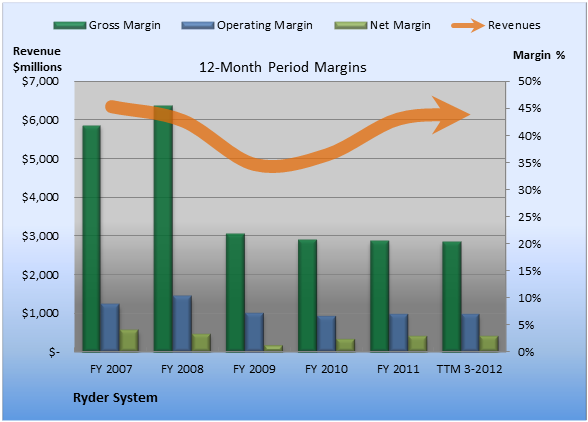Click the Margin % axis title
Screen dimensions: 588x422
pos(539,56)
